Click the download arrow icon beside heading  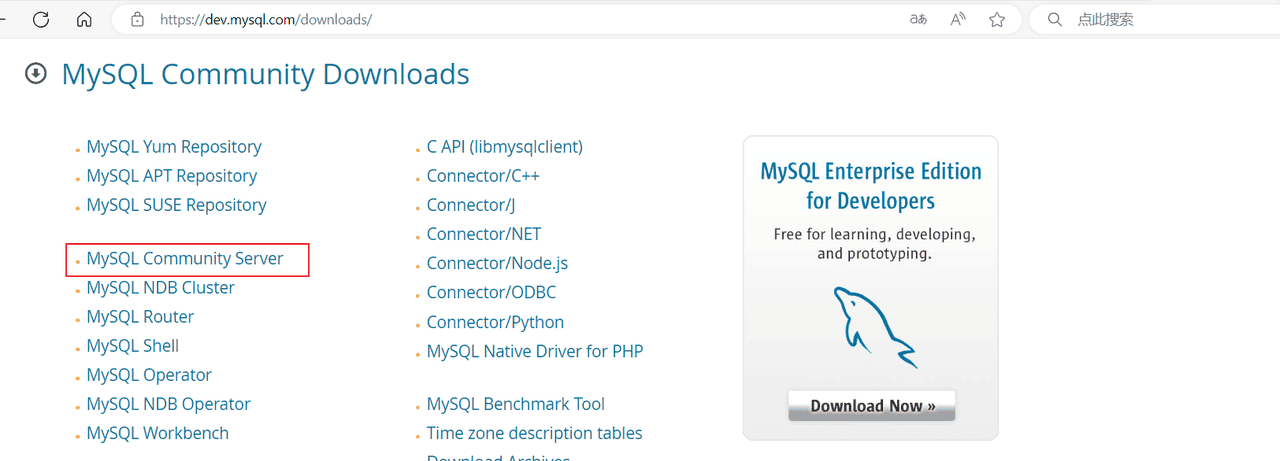point(36,73)
